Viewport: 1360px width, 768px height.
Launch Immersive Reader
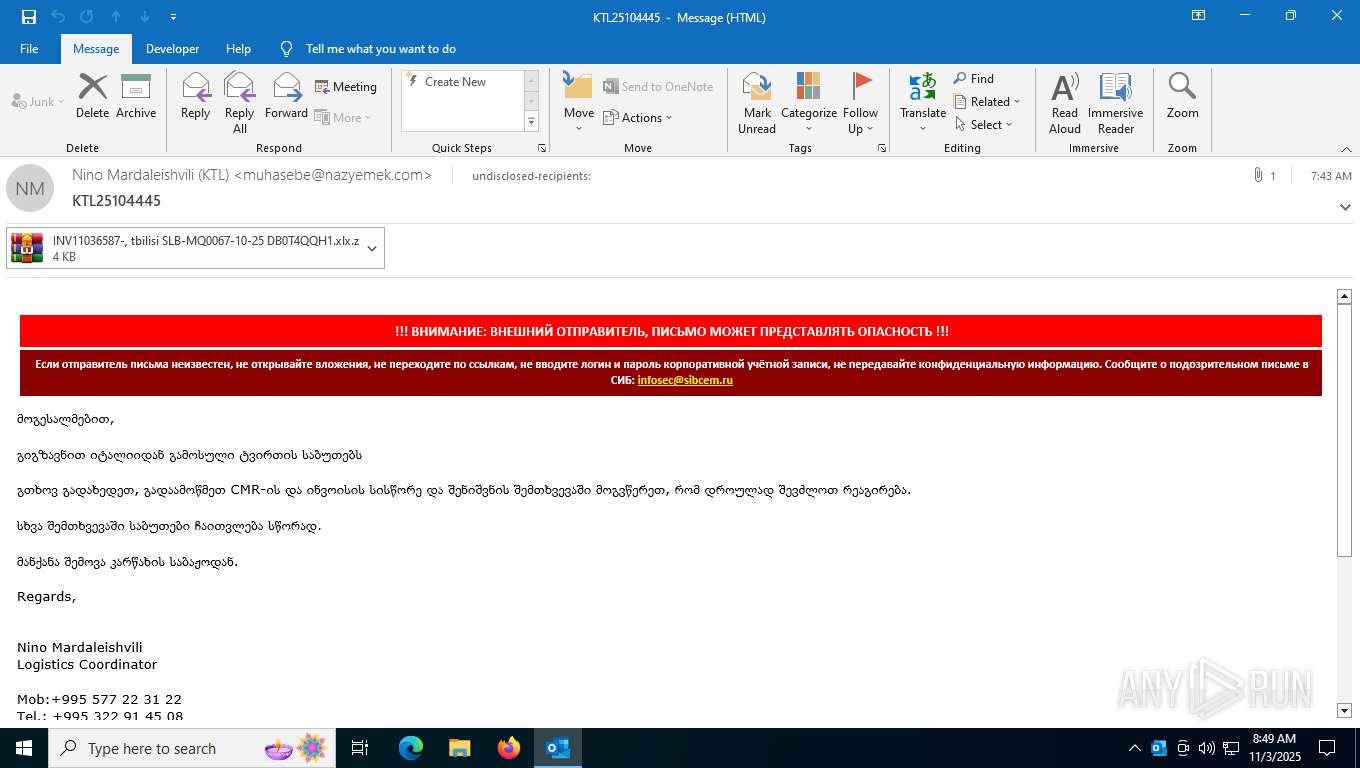pos(1115,102)
